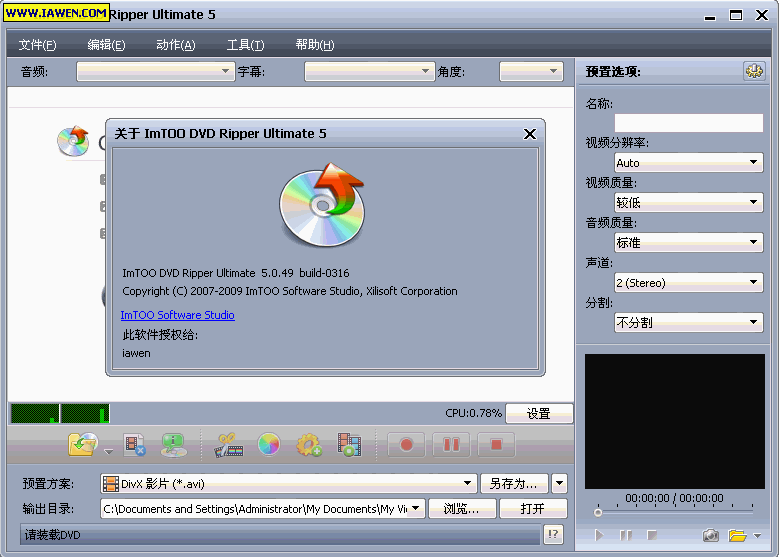Click the remove video file icon
The height and width of the screenshot is (557, 779).
[x=135, y=445]
